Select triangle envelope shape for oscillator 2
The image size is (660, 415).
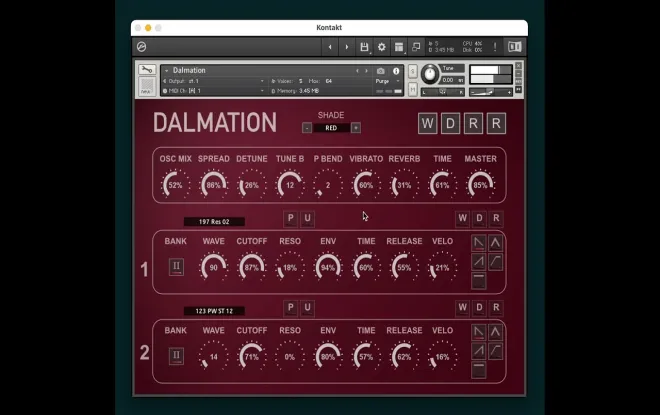(495, 332)
